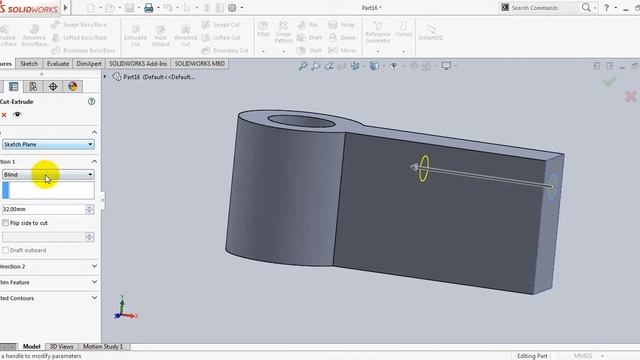Collapse the From section chevron
This screenshot has height=360, width=640.
tap(94, 132)
